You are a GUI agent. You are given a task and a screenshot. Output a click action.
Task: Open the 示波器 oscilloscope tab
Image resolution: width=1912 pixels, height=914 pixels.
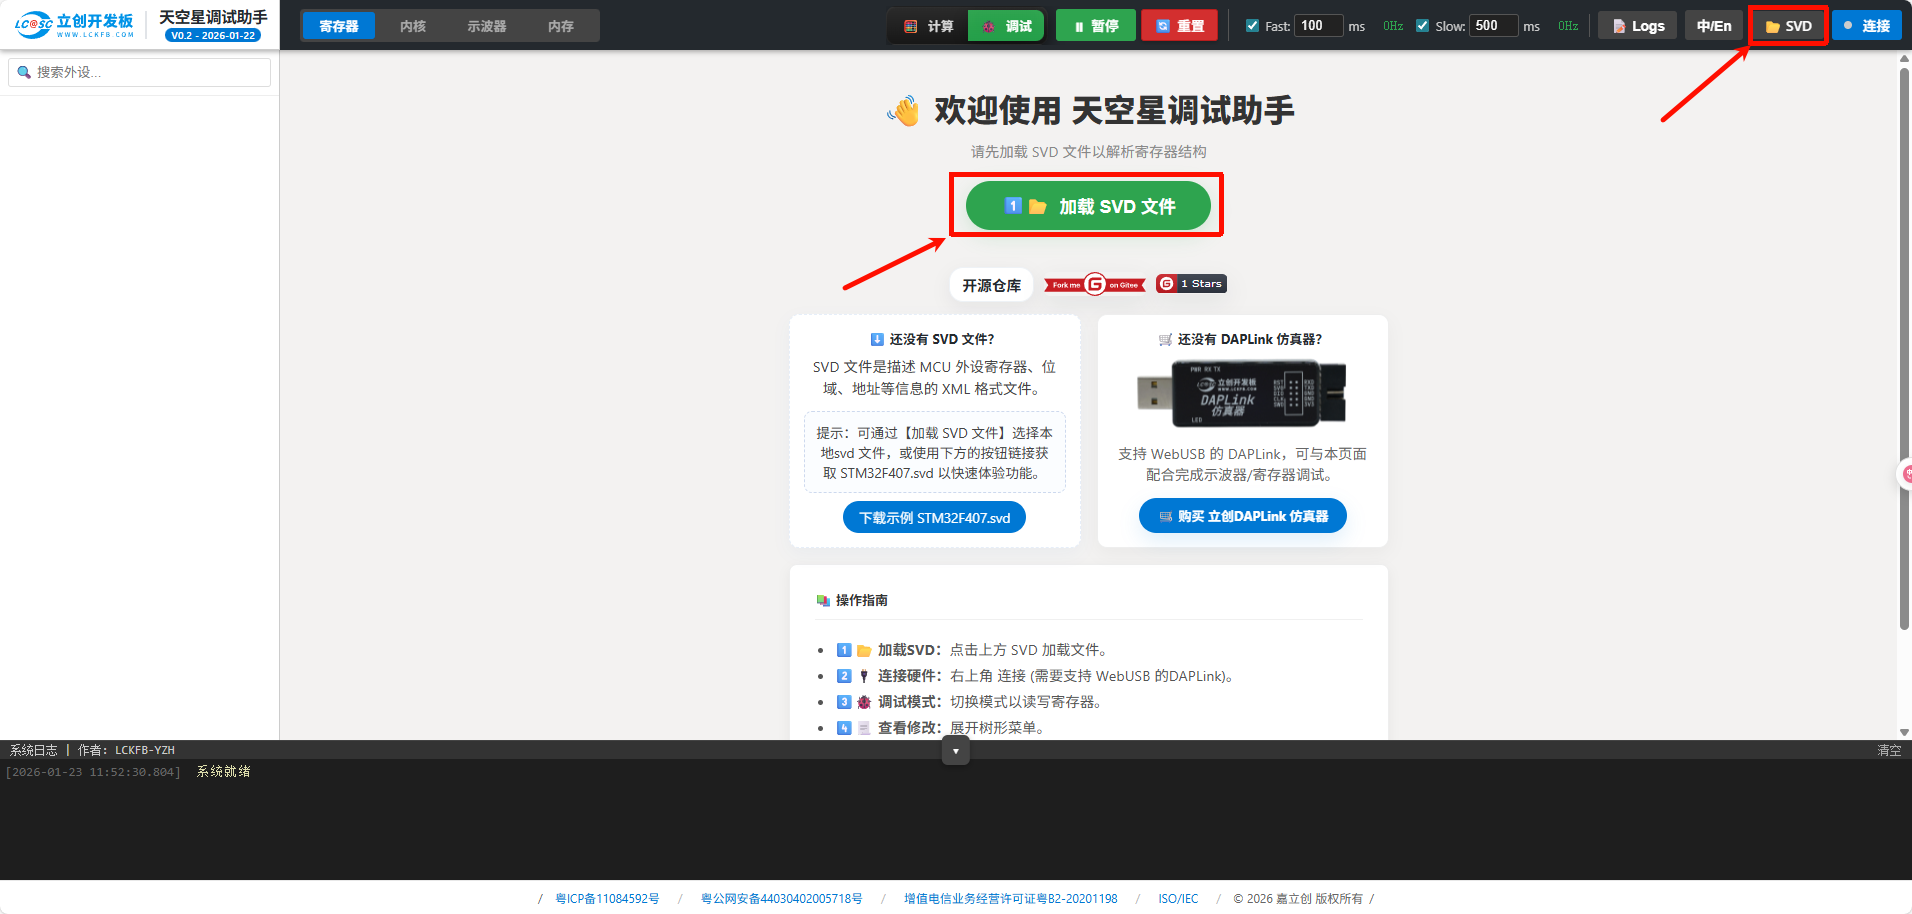(486, 25)
